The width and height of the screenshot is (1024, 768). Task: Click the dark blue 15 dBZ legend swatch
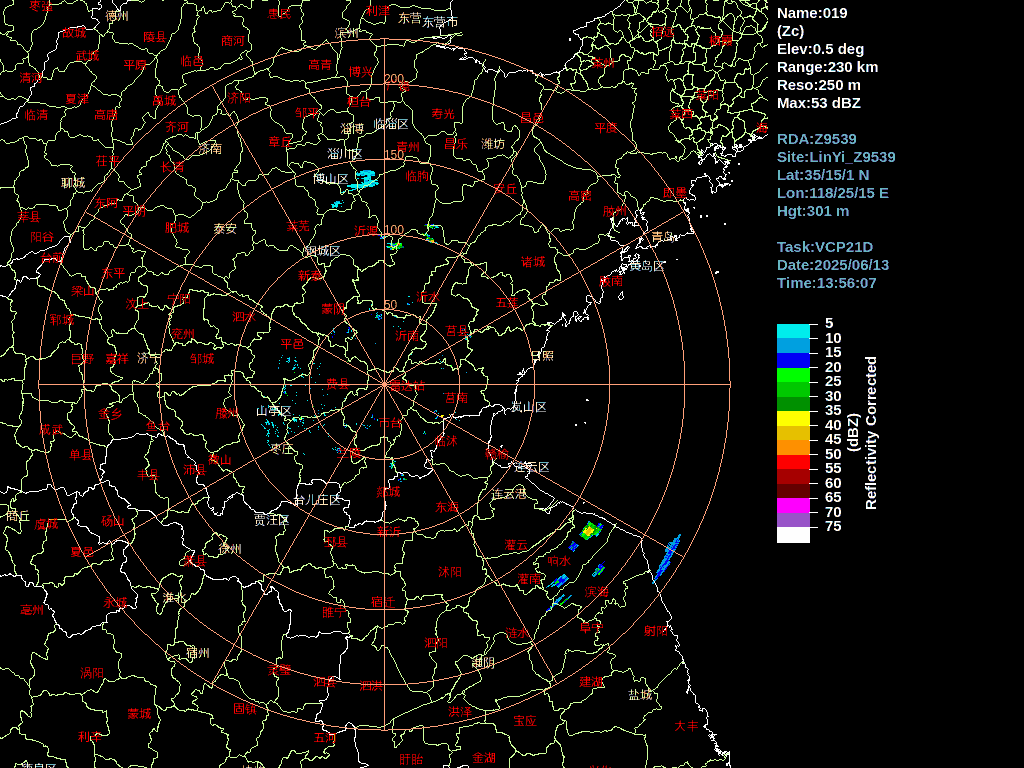click(x=793, y=360)
